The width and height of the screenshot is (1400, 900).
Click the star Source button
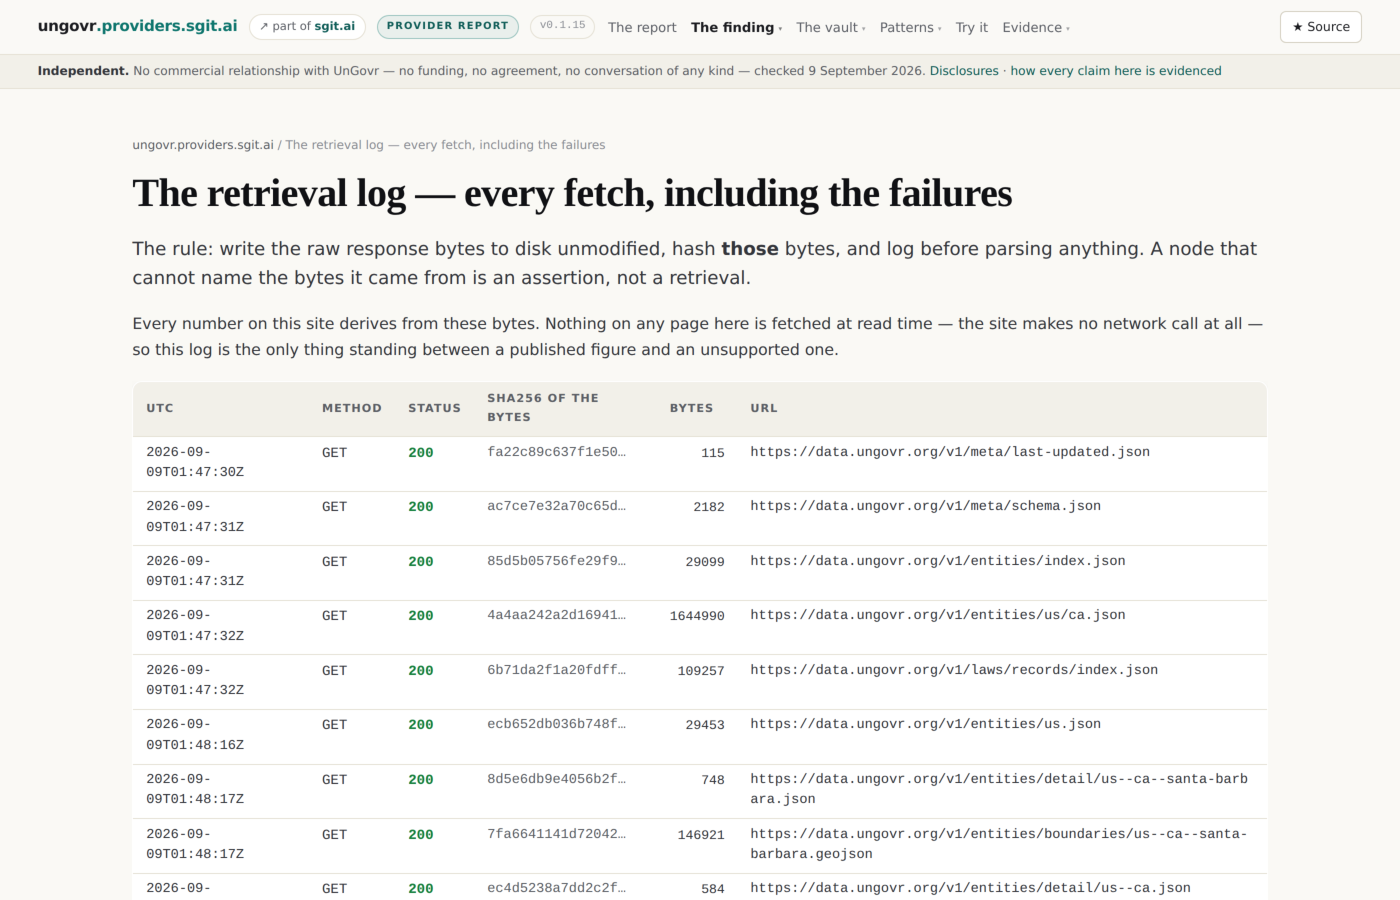tap(1321, 27)
